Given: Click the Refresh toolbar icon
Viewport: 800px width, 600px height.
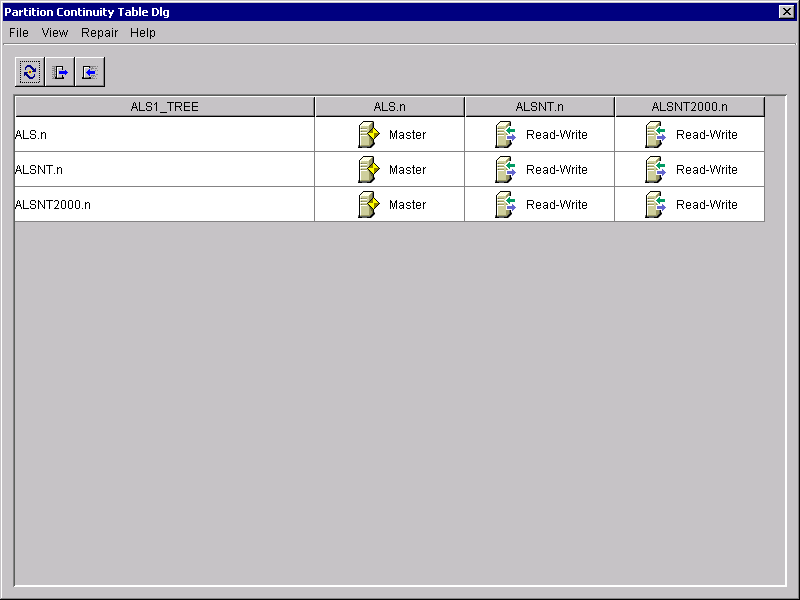Looking at the screenshot, I should point(30,72).
